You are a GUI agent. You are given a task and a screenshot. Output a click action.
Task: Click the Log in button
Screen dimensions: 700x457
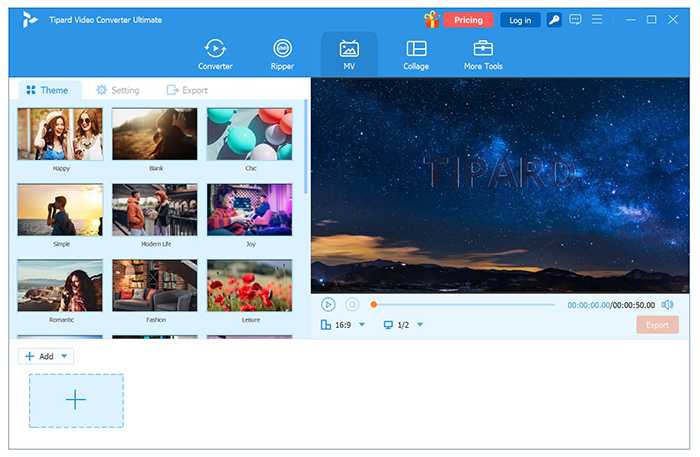tap(520, 20)
